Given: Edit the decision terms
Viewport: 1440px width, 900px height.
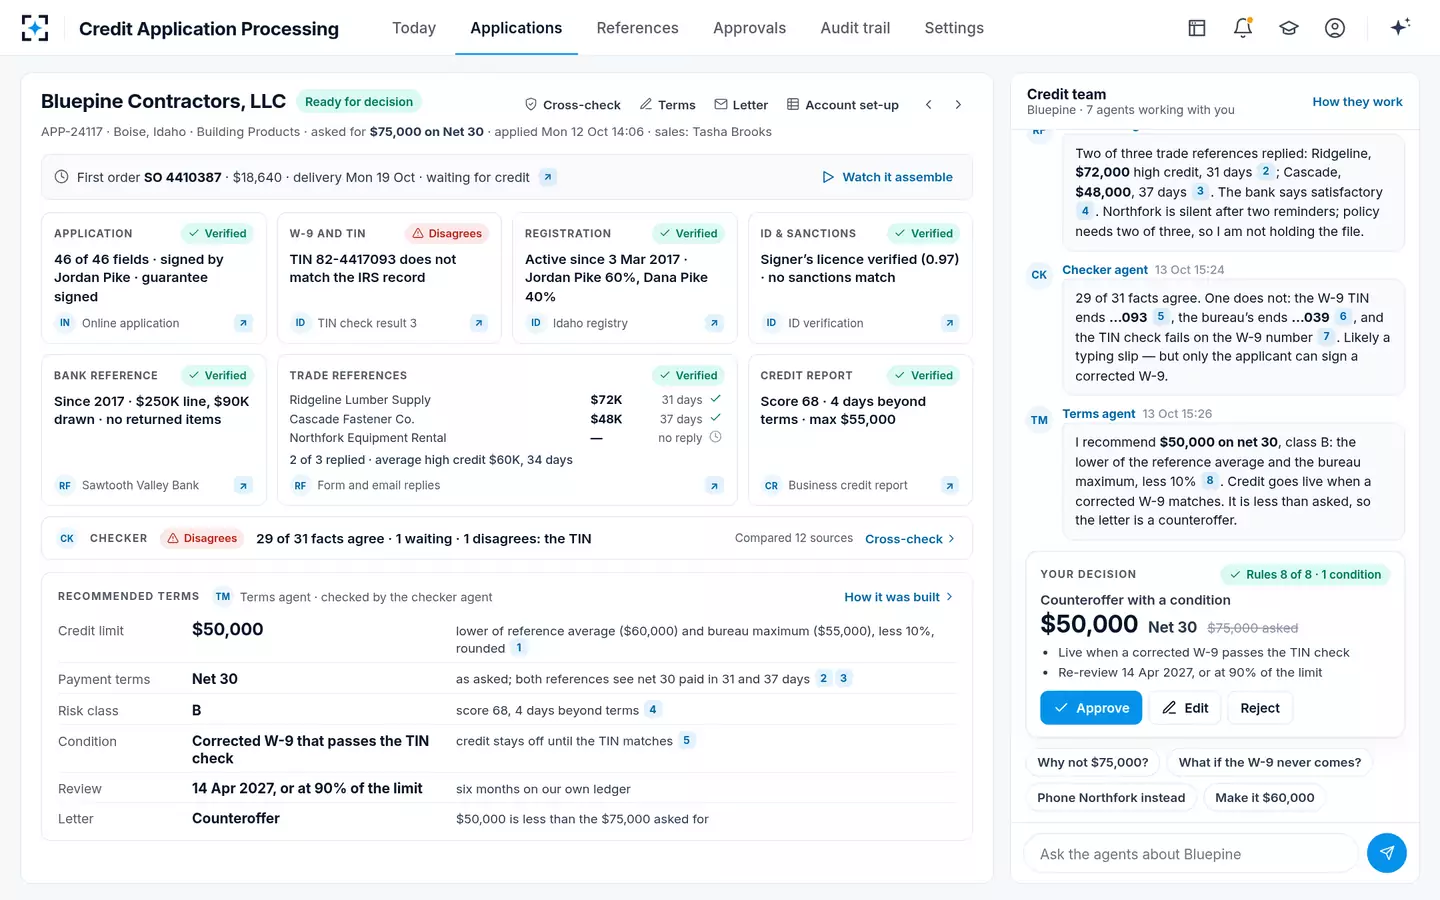Looking at the screenshot, I should point(1185,708).
